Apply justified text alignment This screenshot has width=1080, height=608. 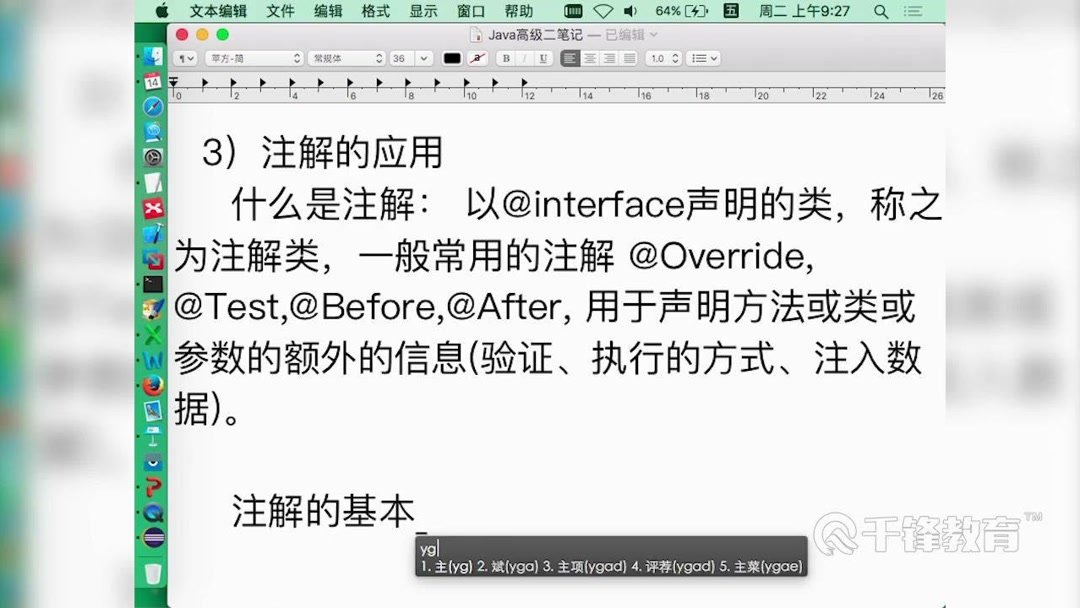click(627, 58)
